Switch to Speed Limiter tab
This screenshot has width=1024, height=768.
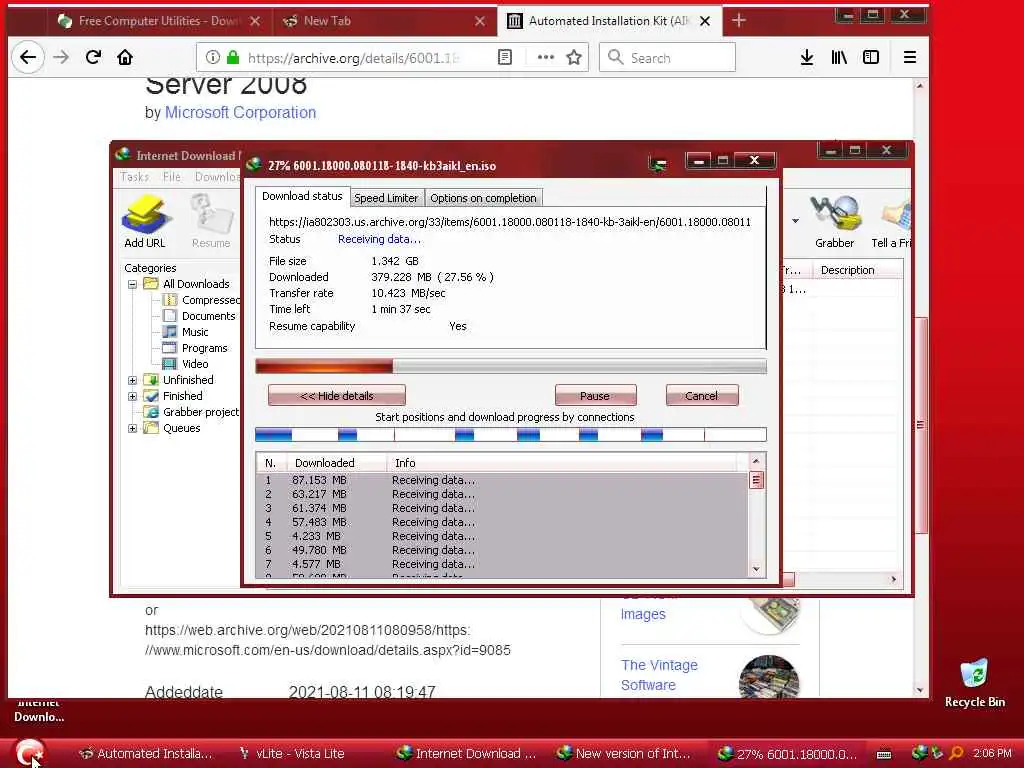[386, 198]
